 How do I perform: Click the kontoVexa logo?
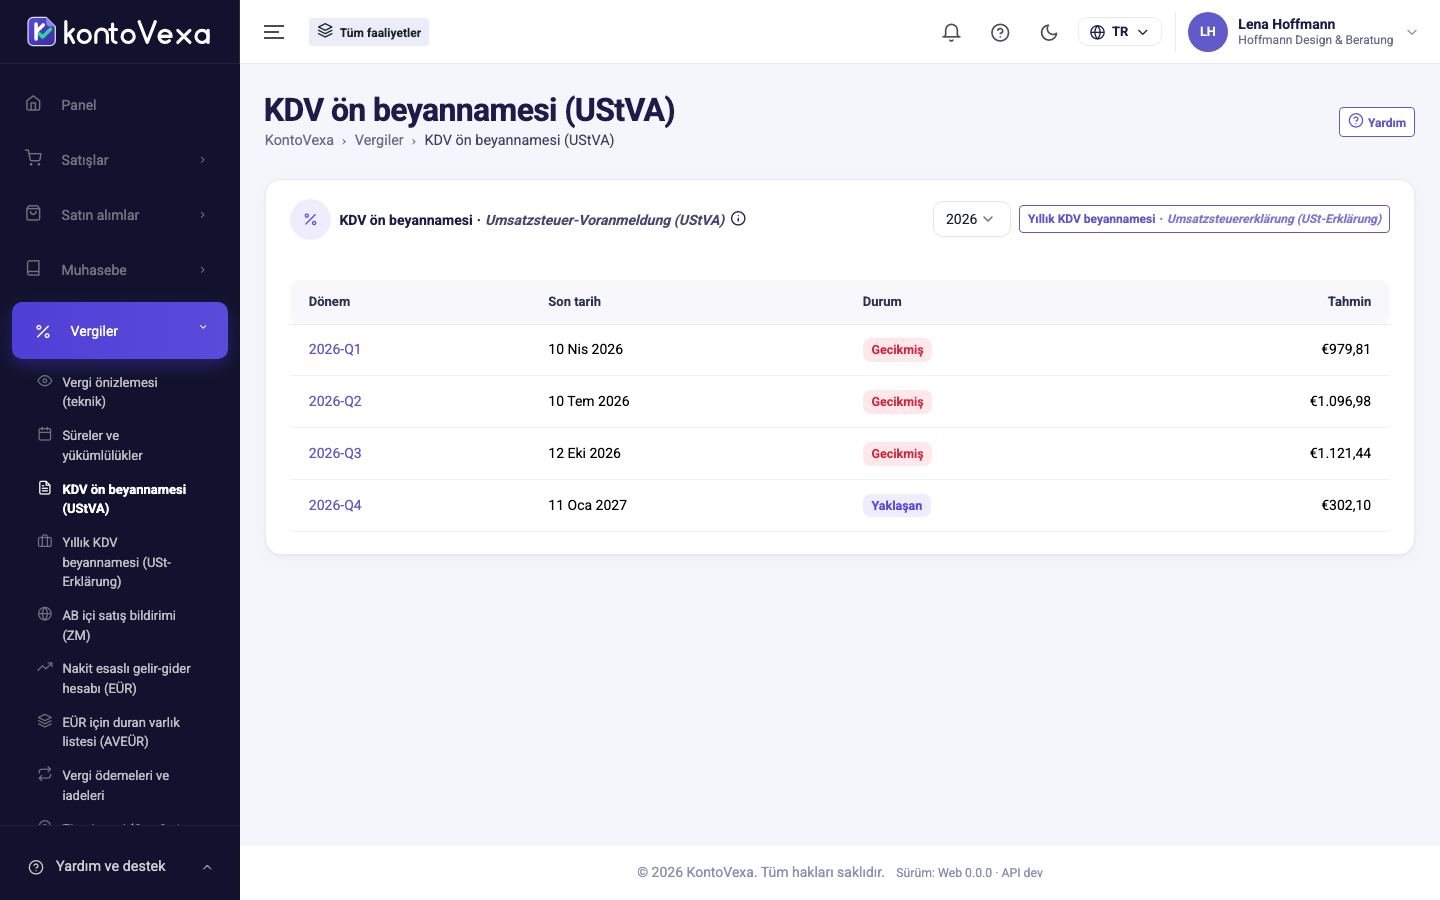[119, 32]
